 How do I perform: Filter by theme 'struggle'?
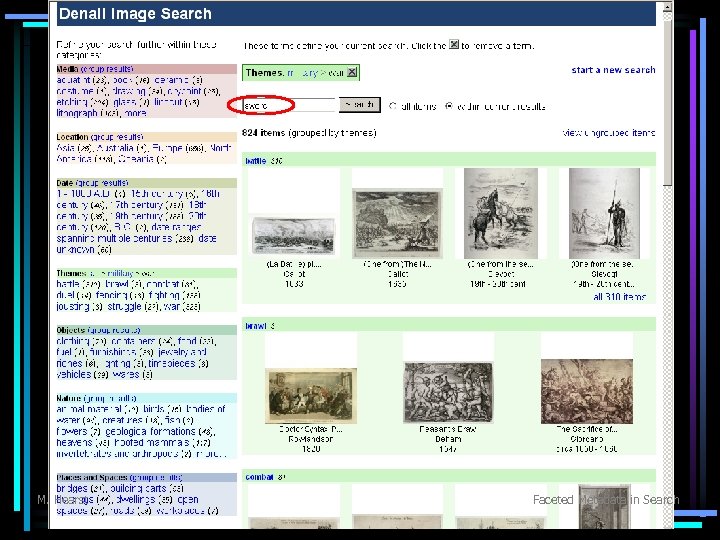pyautogui.click(x=124, y=306)
